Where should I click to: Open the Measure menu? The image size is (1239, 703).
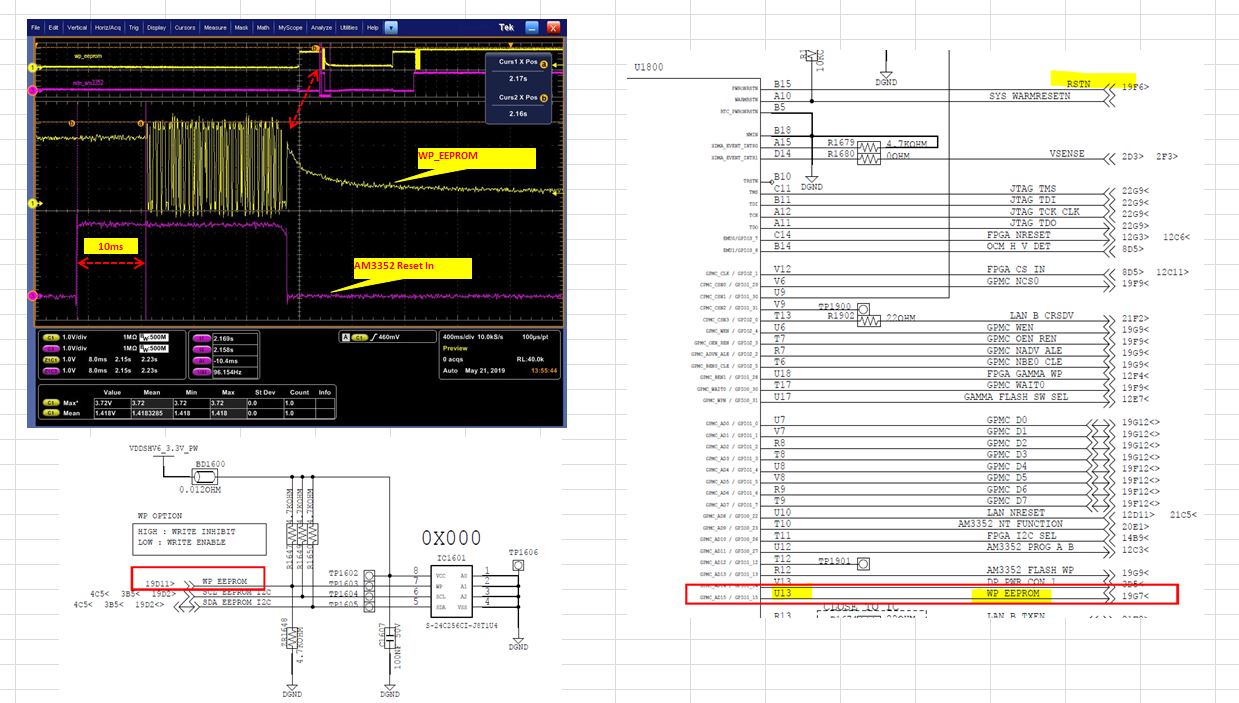click(x=215, y=27)
